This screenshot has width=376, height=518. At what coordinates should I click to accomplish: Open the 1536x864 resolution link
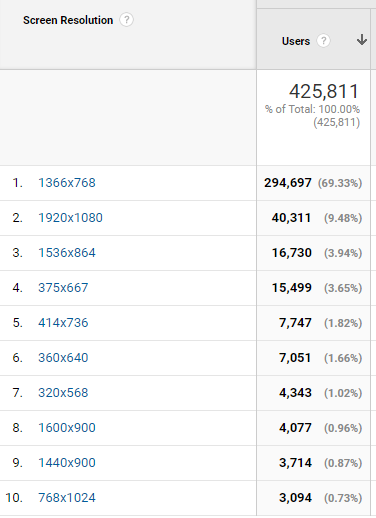67,253
